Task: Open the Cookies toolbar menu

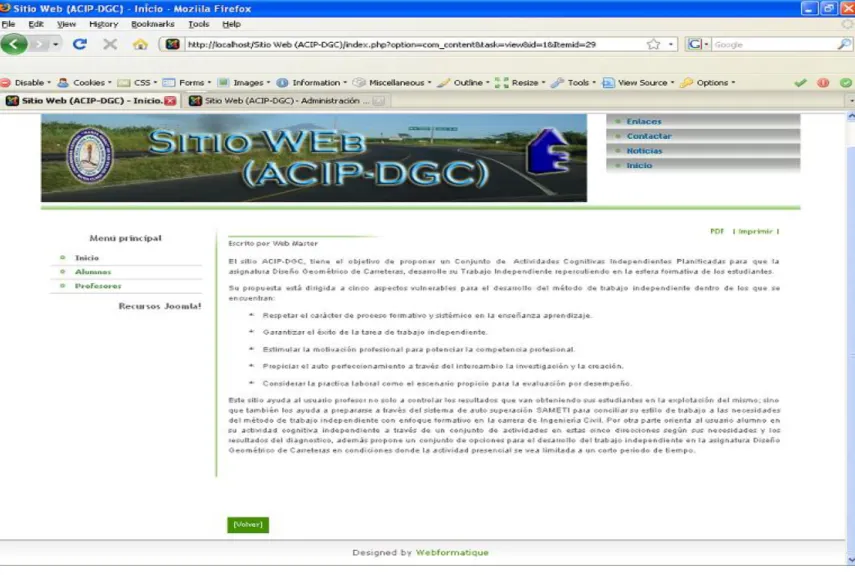Action: pos(85,83)
